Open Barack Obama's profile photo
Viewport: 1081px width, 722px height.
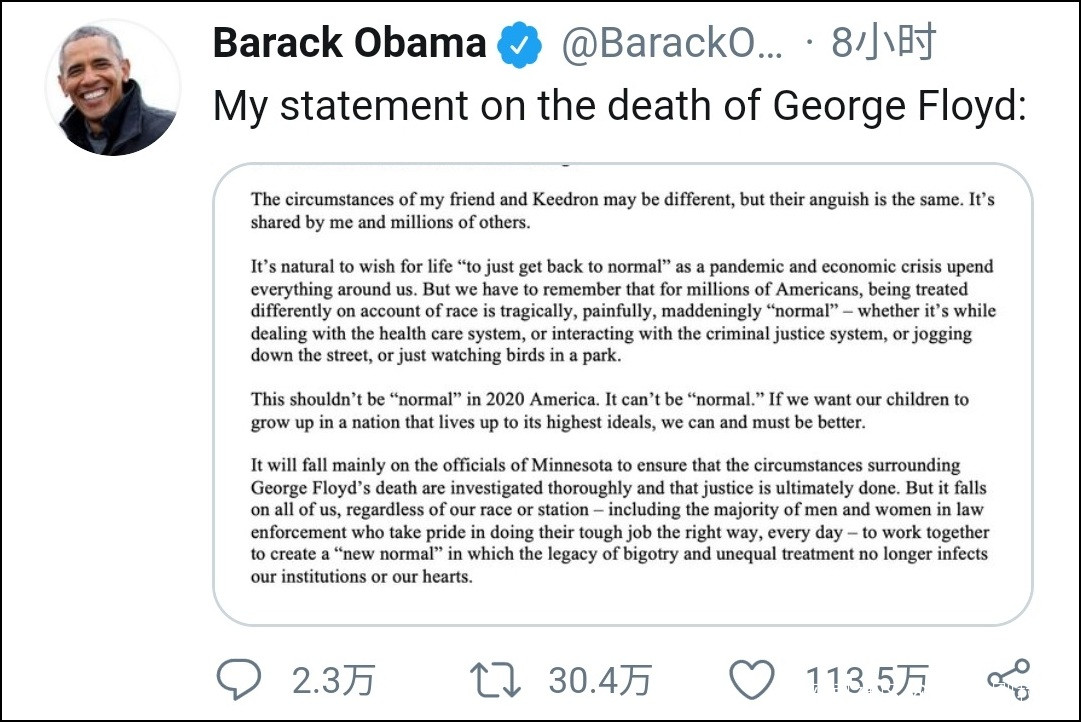(x=112, y=88)
